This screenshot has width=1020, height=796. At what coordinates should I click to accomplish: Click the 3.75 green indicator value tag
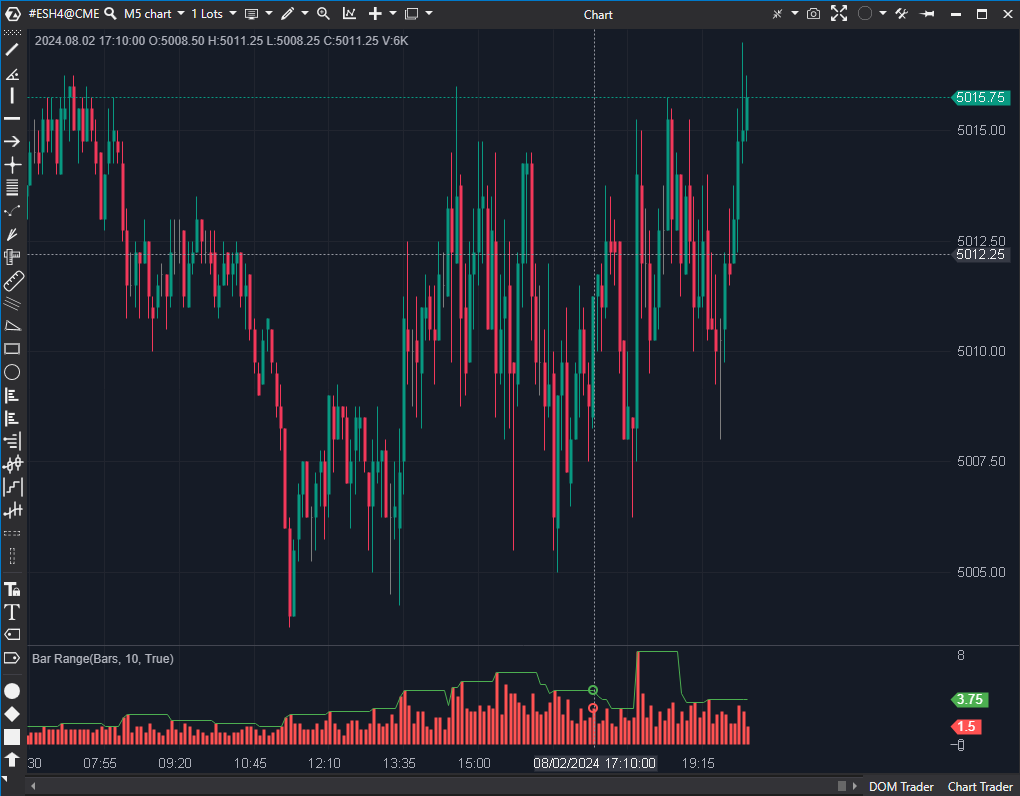tap(969, 700)
